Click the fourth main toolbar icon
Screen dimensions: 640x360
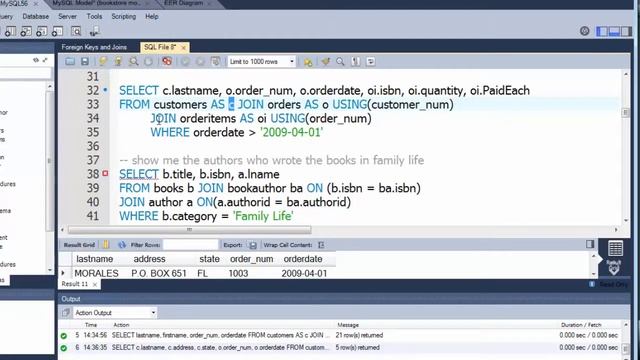pyautogui.click(x=58, y=31)
